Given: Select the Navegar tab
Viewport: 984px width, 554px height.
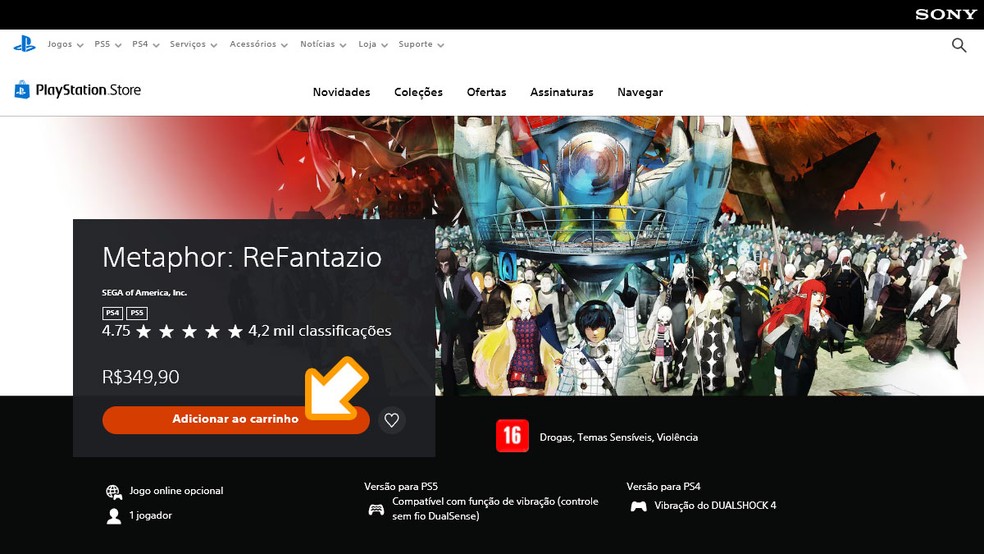Looking at the screenshot, I should (x=640, y=92).
